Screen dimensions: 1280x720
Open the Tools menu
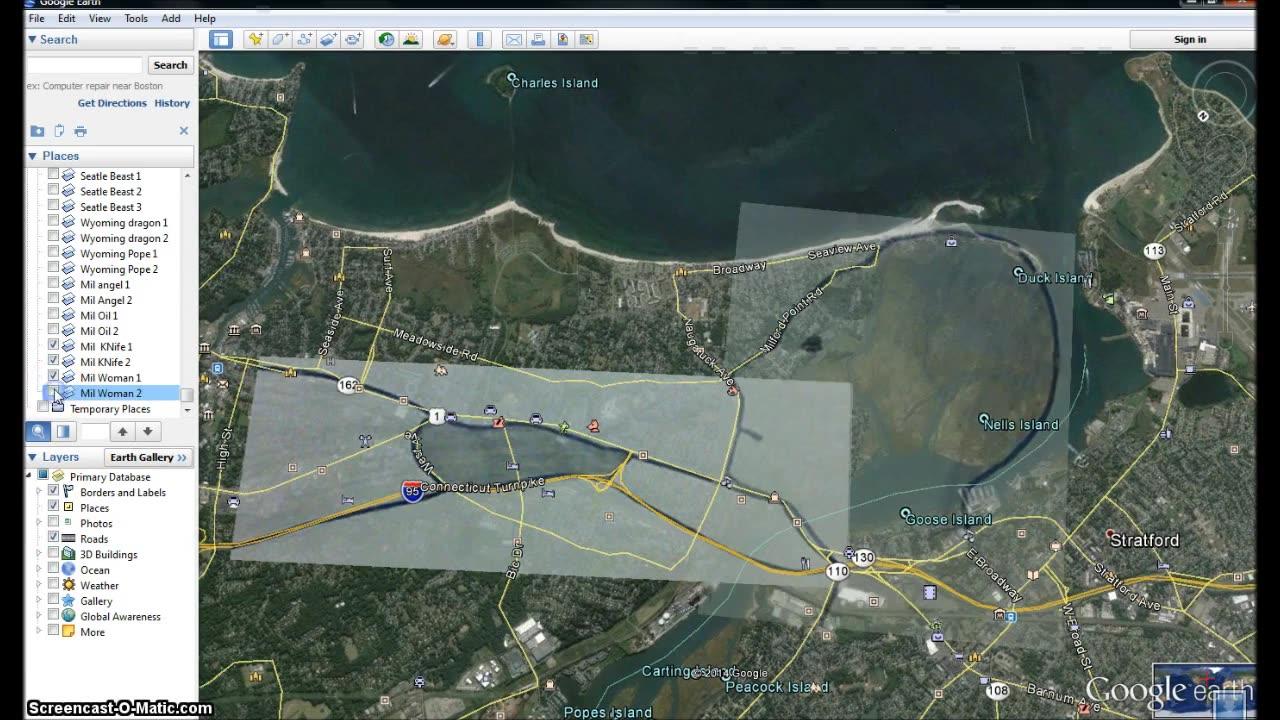click(x=136, y=18)
